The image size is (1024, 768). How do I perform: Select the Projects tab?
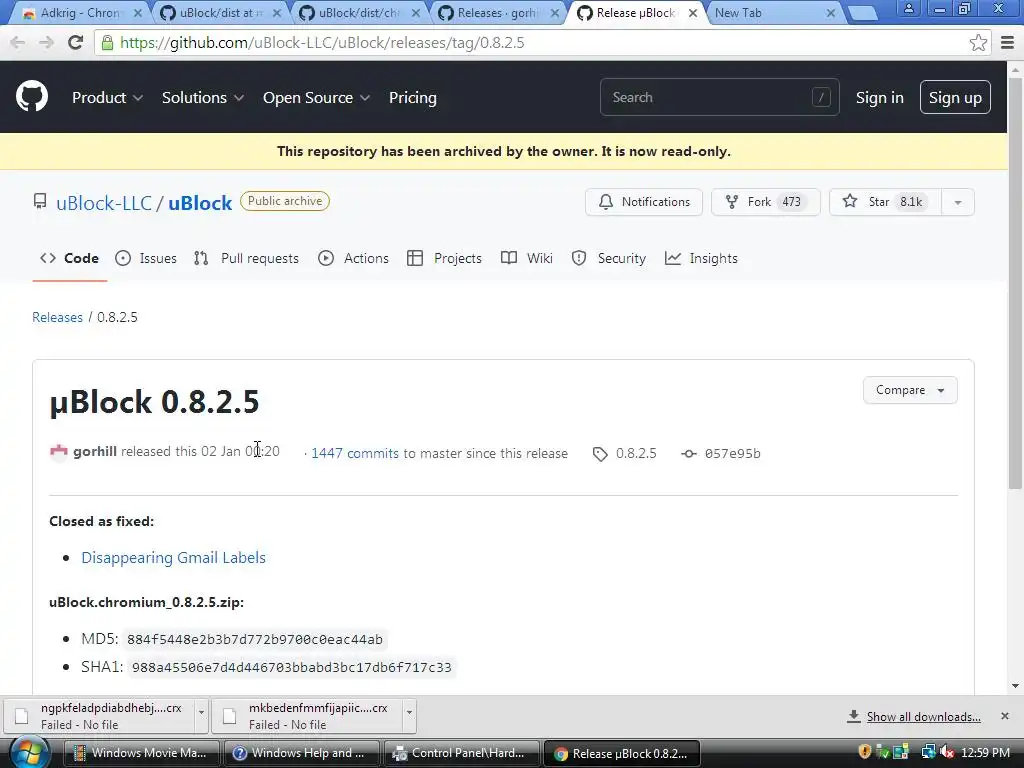(x=444, y=258)
